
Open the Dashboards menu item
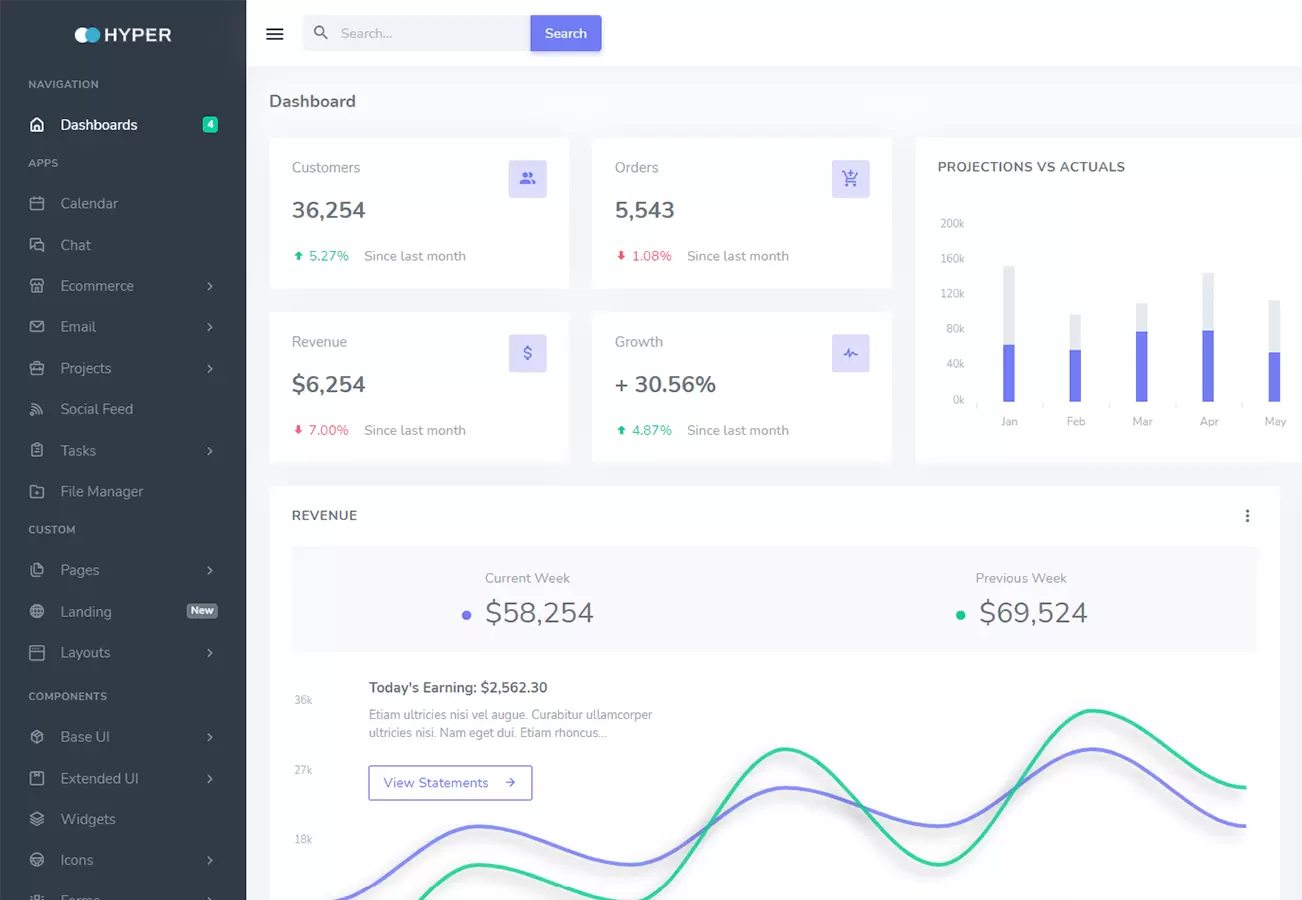click(x=123, y=125)
